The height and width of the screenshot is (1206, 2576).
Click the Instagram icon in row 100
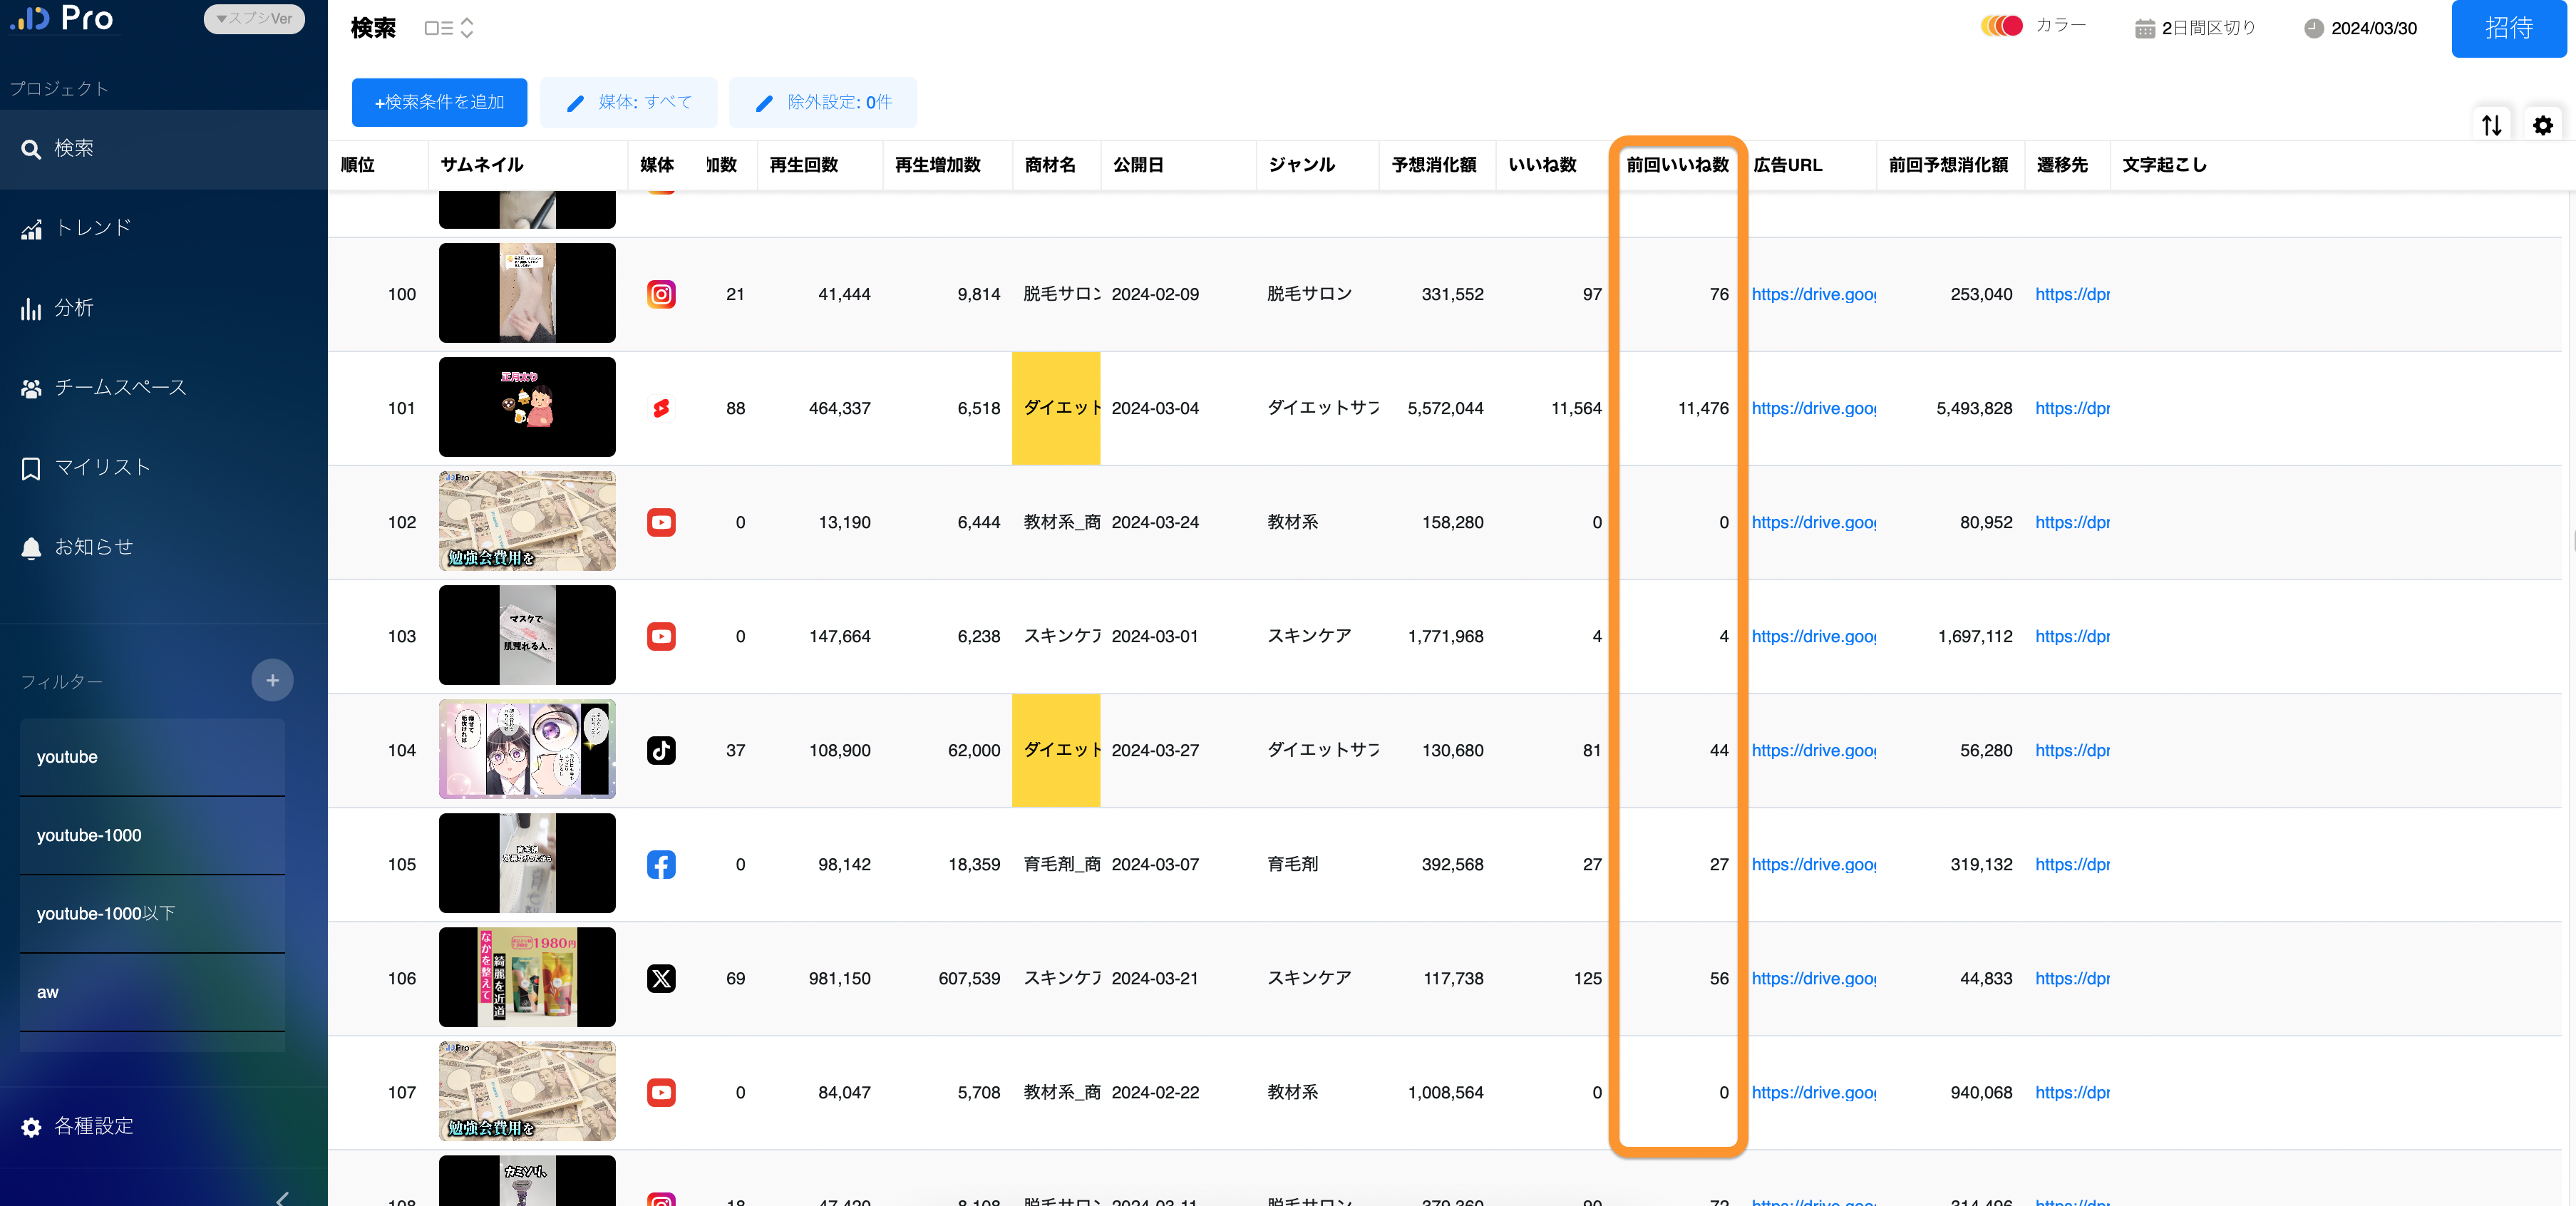tap(661, 294)
